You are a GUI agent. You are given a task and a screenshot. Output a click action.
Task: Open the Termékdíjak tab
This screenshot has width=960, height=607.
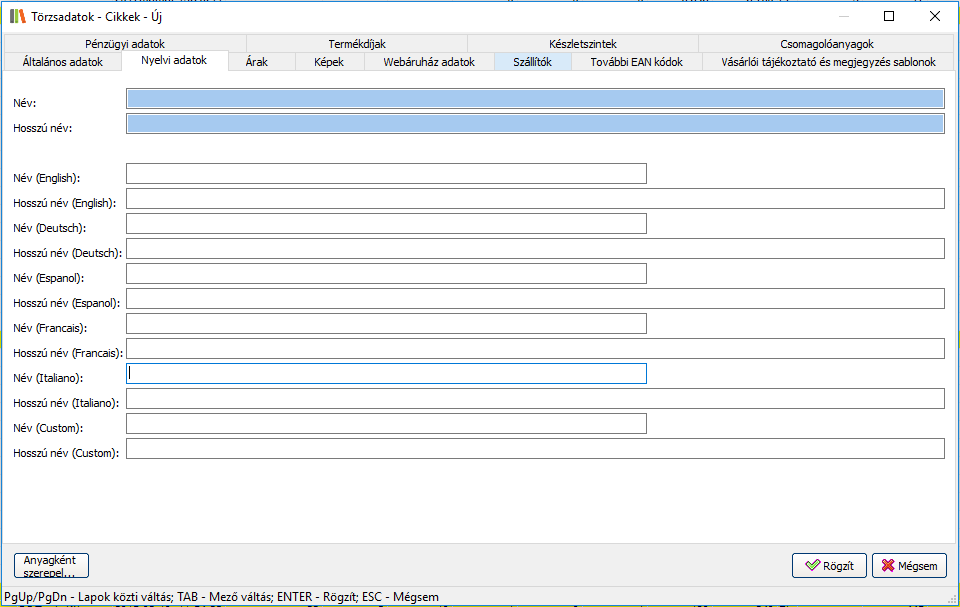357,44
